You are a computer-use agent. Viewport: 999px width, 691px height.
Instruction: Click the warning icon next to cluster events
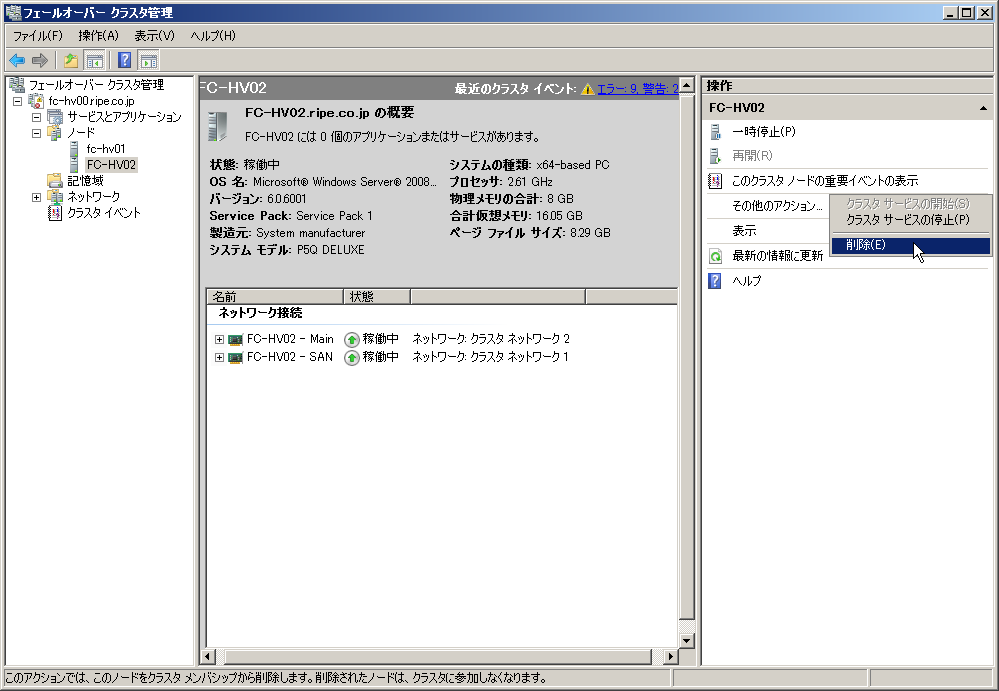pyautogui.click(x=587, y=89)
